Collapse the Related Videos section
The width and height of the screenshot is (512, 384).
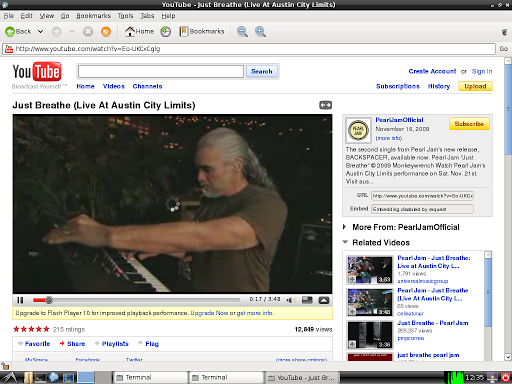(x=345, y=242)
